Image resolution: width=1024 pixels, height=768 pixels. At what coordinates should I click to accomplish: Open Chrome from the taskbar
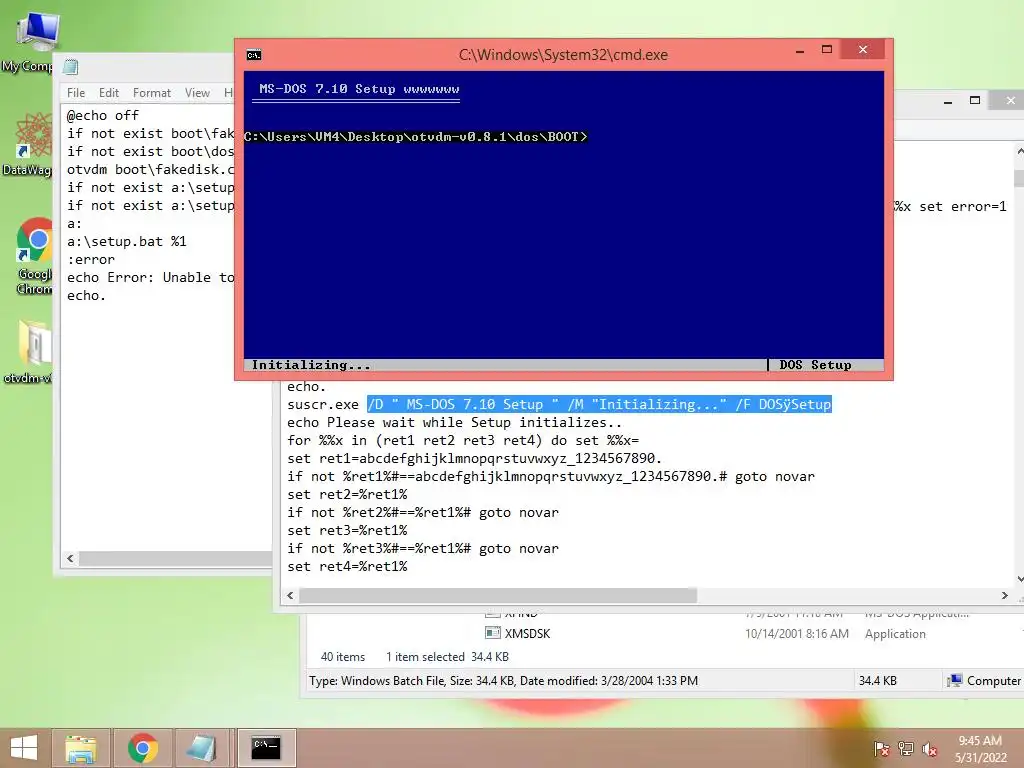tap(142, 748)
